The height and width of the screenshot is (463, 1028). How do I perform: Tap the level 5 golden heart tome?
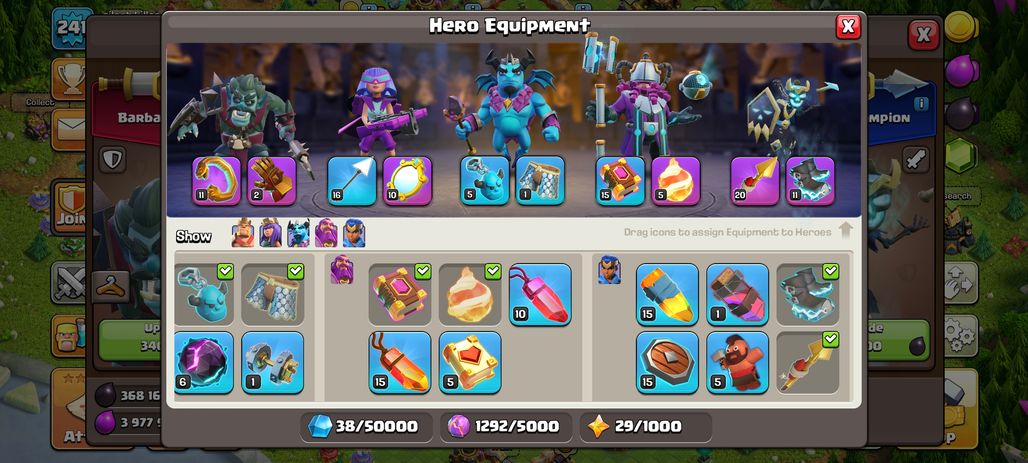tap(470, 363)
